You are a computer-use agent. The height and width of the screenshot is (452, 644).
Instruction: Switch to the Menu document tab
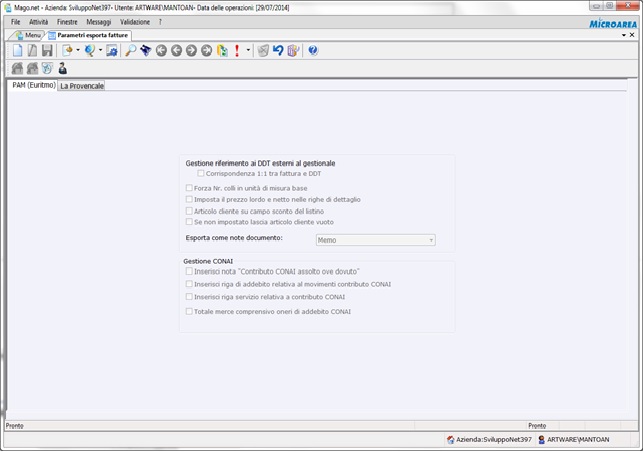[x=28, y=35]
